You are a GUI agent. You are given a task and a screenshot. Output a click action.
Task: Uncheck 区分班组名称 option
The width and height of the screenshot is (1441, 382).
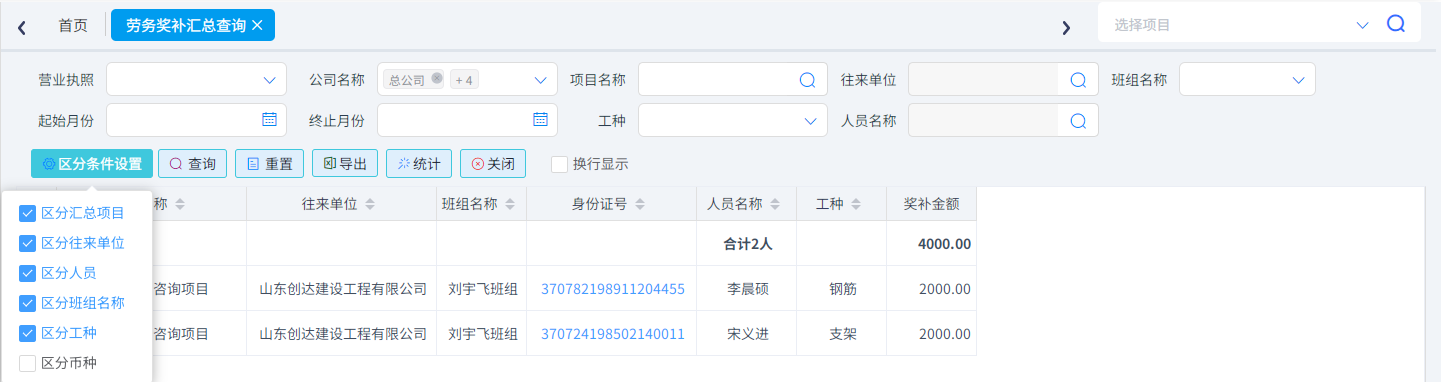pyautogui.click(x=27, y=302)
